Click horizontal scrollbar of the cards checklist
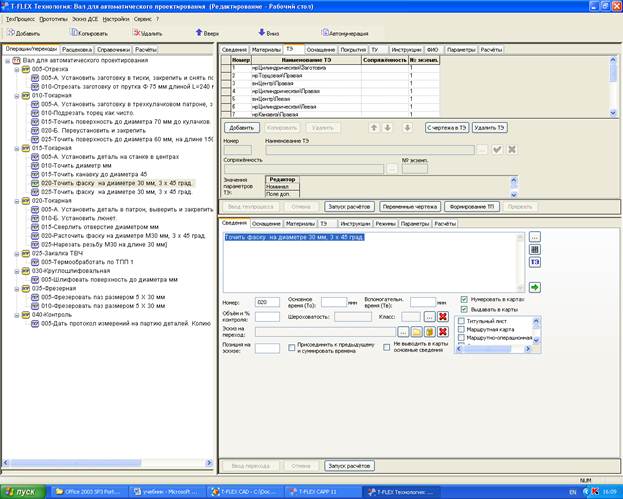Viewport: 623px width, 499px height. coord(494,349)
